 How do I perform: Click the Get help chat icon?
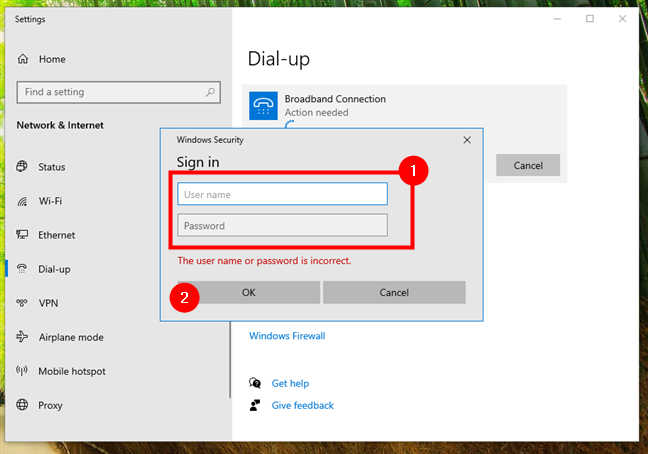[x=255, y=383]
